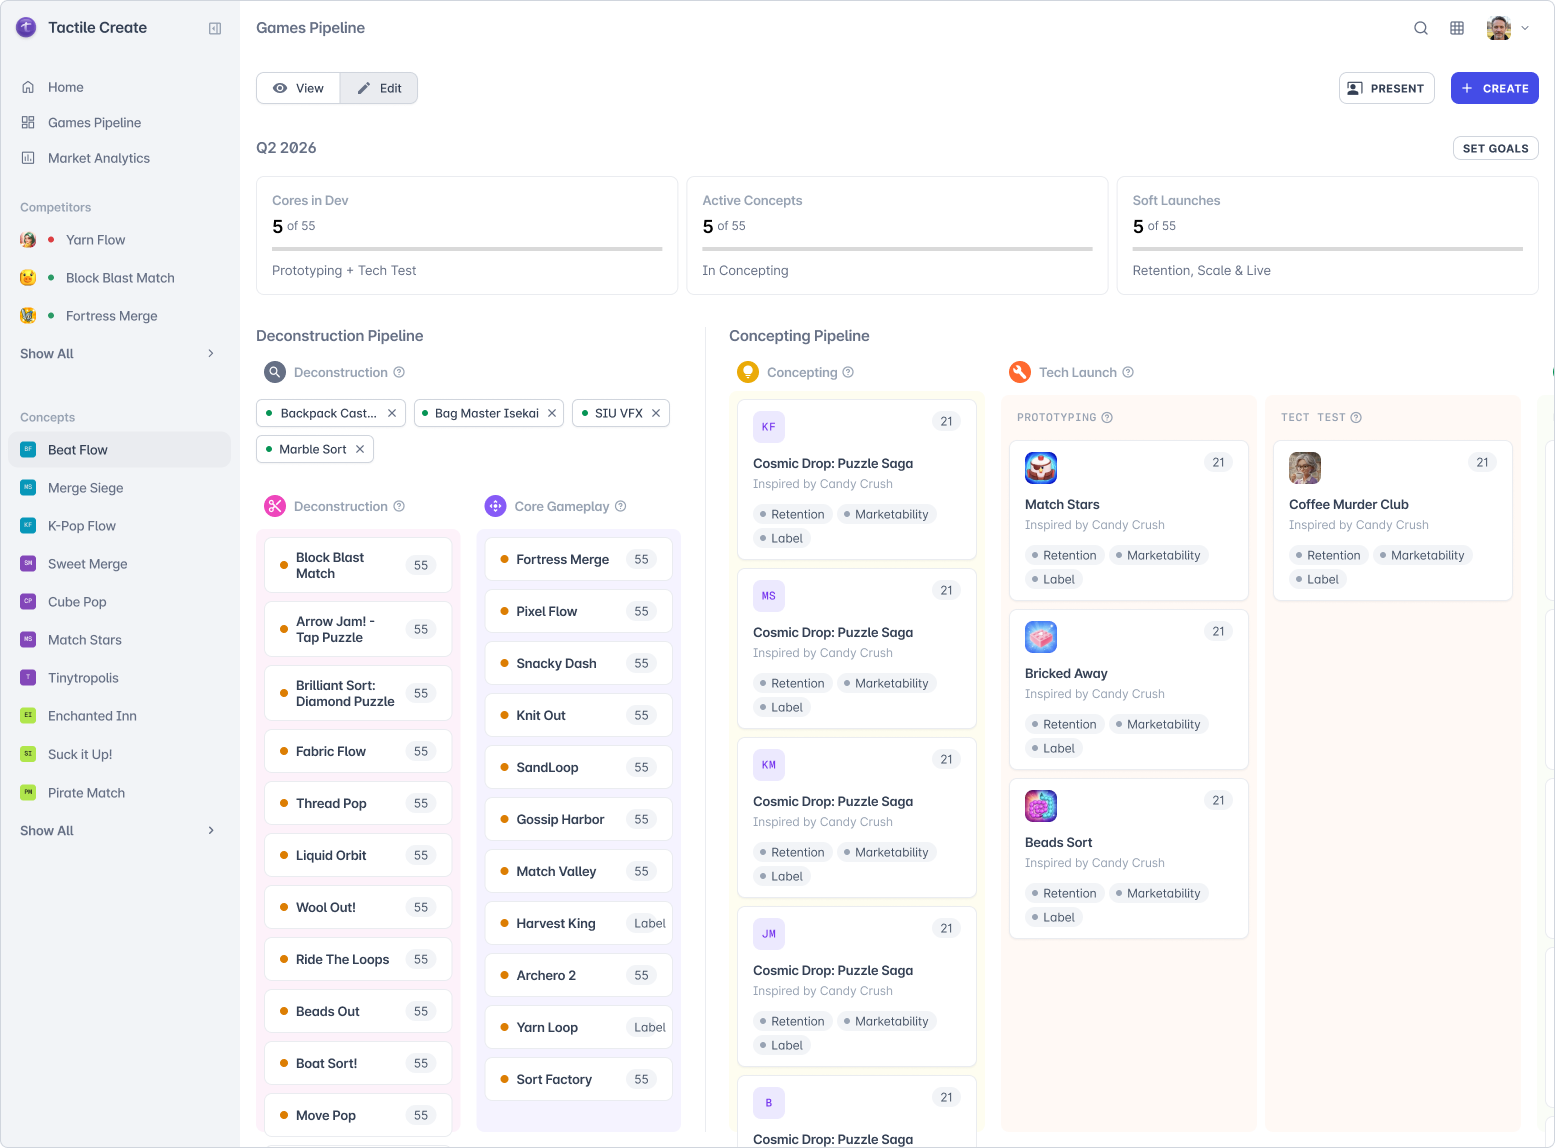Open the Merge Siege concept
This screenshot has width=1555, height=1148.
click(x=120, y=488)
